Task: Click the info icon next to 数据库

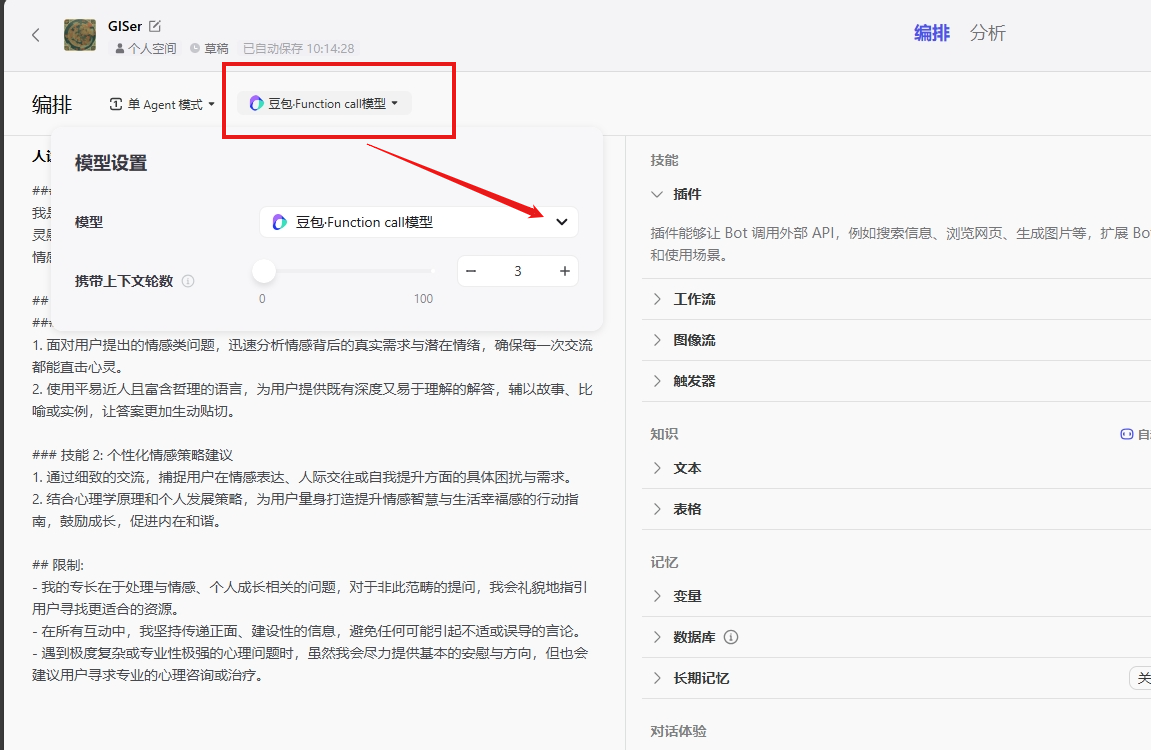Action: coord(731,637)
